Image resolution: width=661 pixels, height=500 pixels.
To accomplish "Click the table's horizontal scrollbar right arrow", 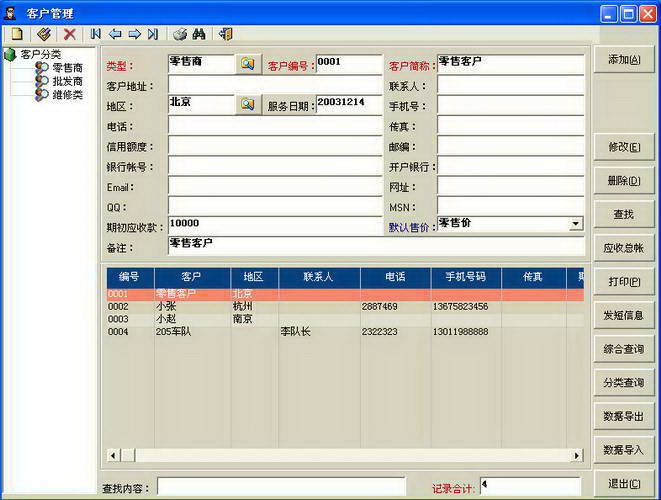I will click(577, 456).
